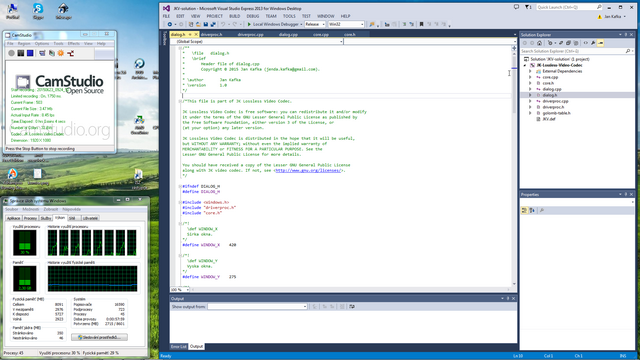Open the gnu.org licenses hyperlink in code
Image resolution: width=640 pixels, height=360 pixels.
click(x=308, y=170)
